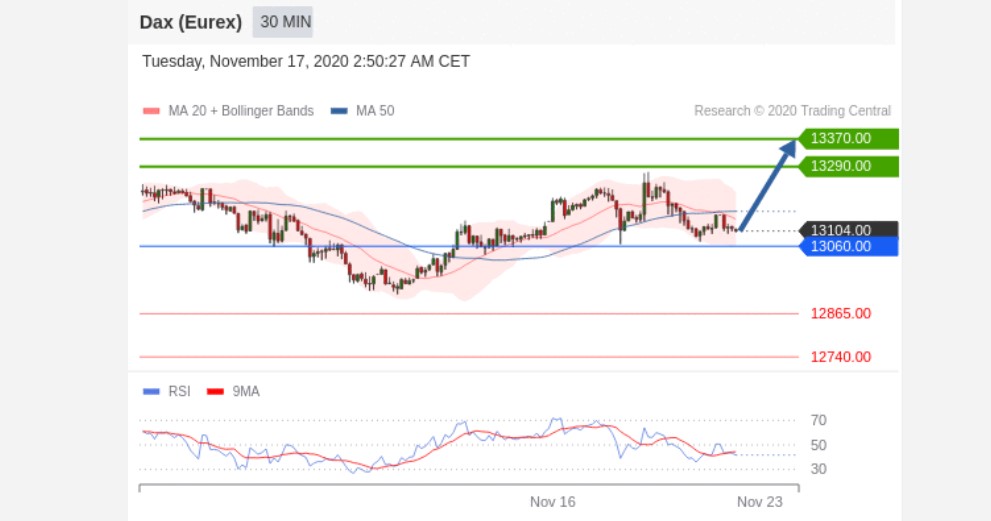The width and height of the screenshot is (991, 521).
Task: Click the 9MA legend label
Action: coord(246,391)
